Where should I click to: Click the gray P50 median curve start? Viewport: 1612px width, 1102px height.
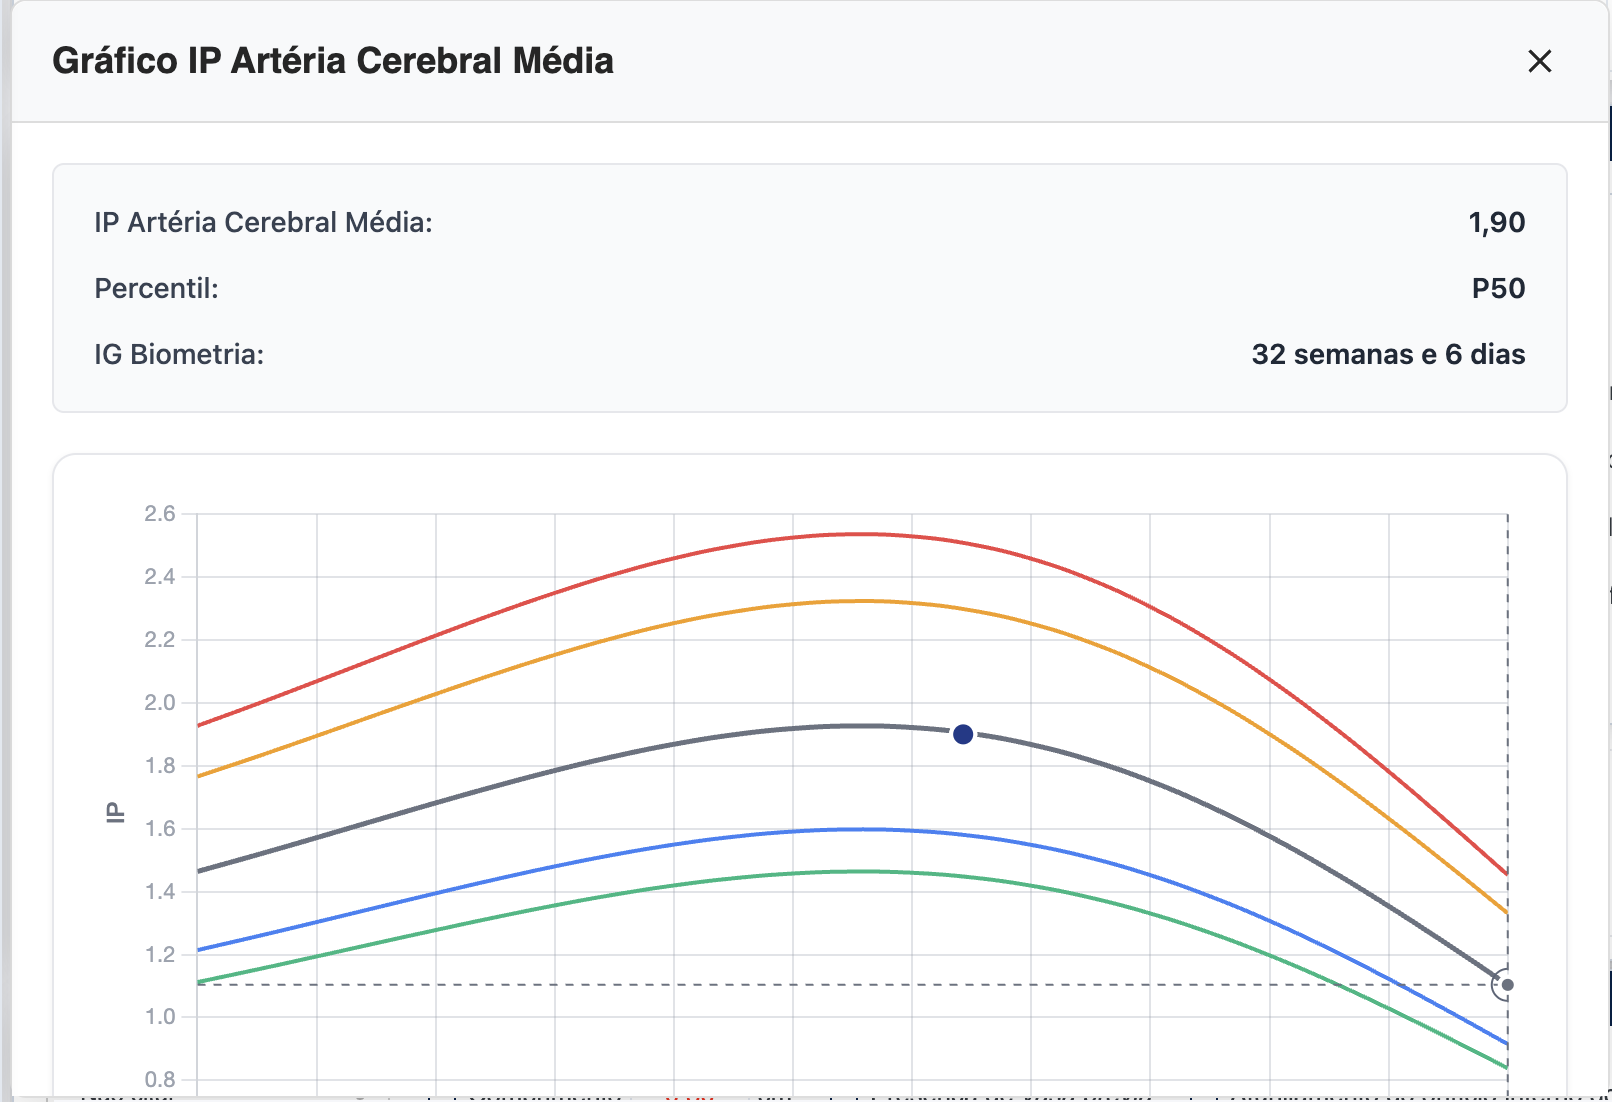(x=200, y=871)
